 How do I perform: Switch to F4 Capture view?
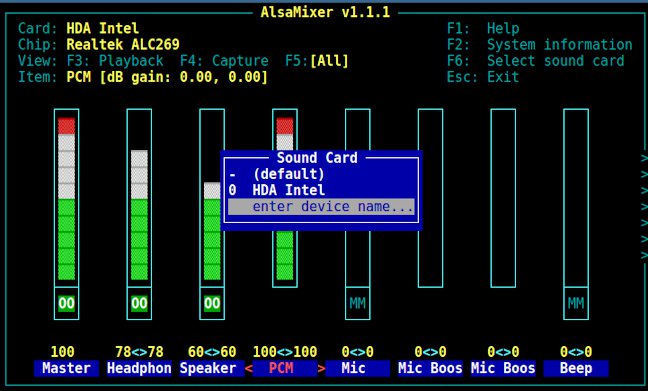click(224, 61)
